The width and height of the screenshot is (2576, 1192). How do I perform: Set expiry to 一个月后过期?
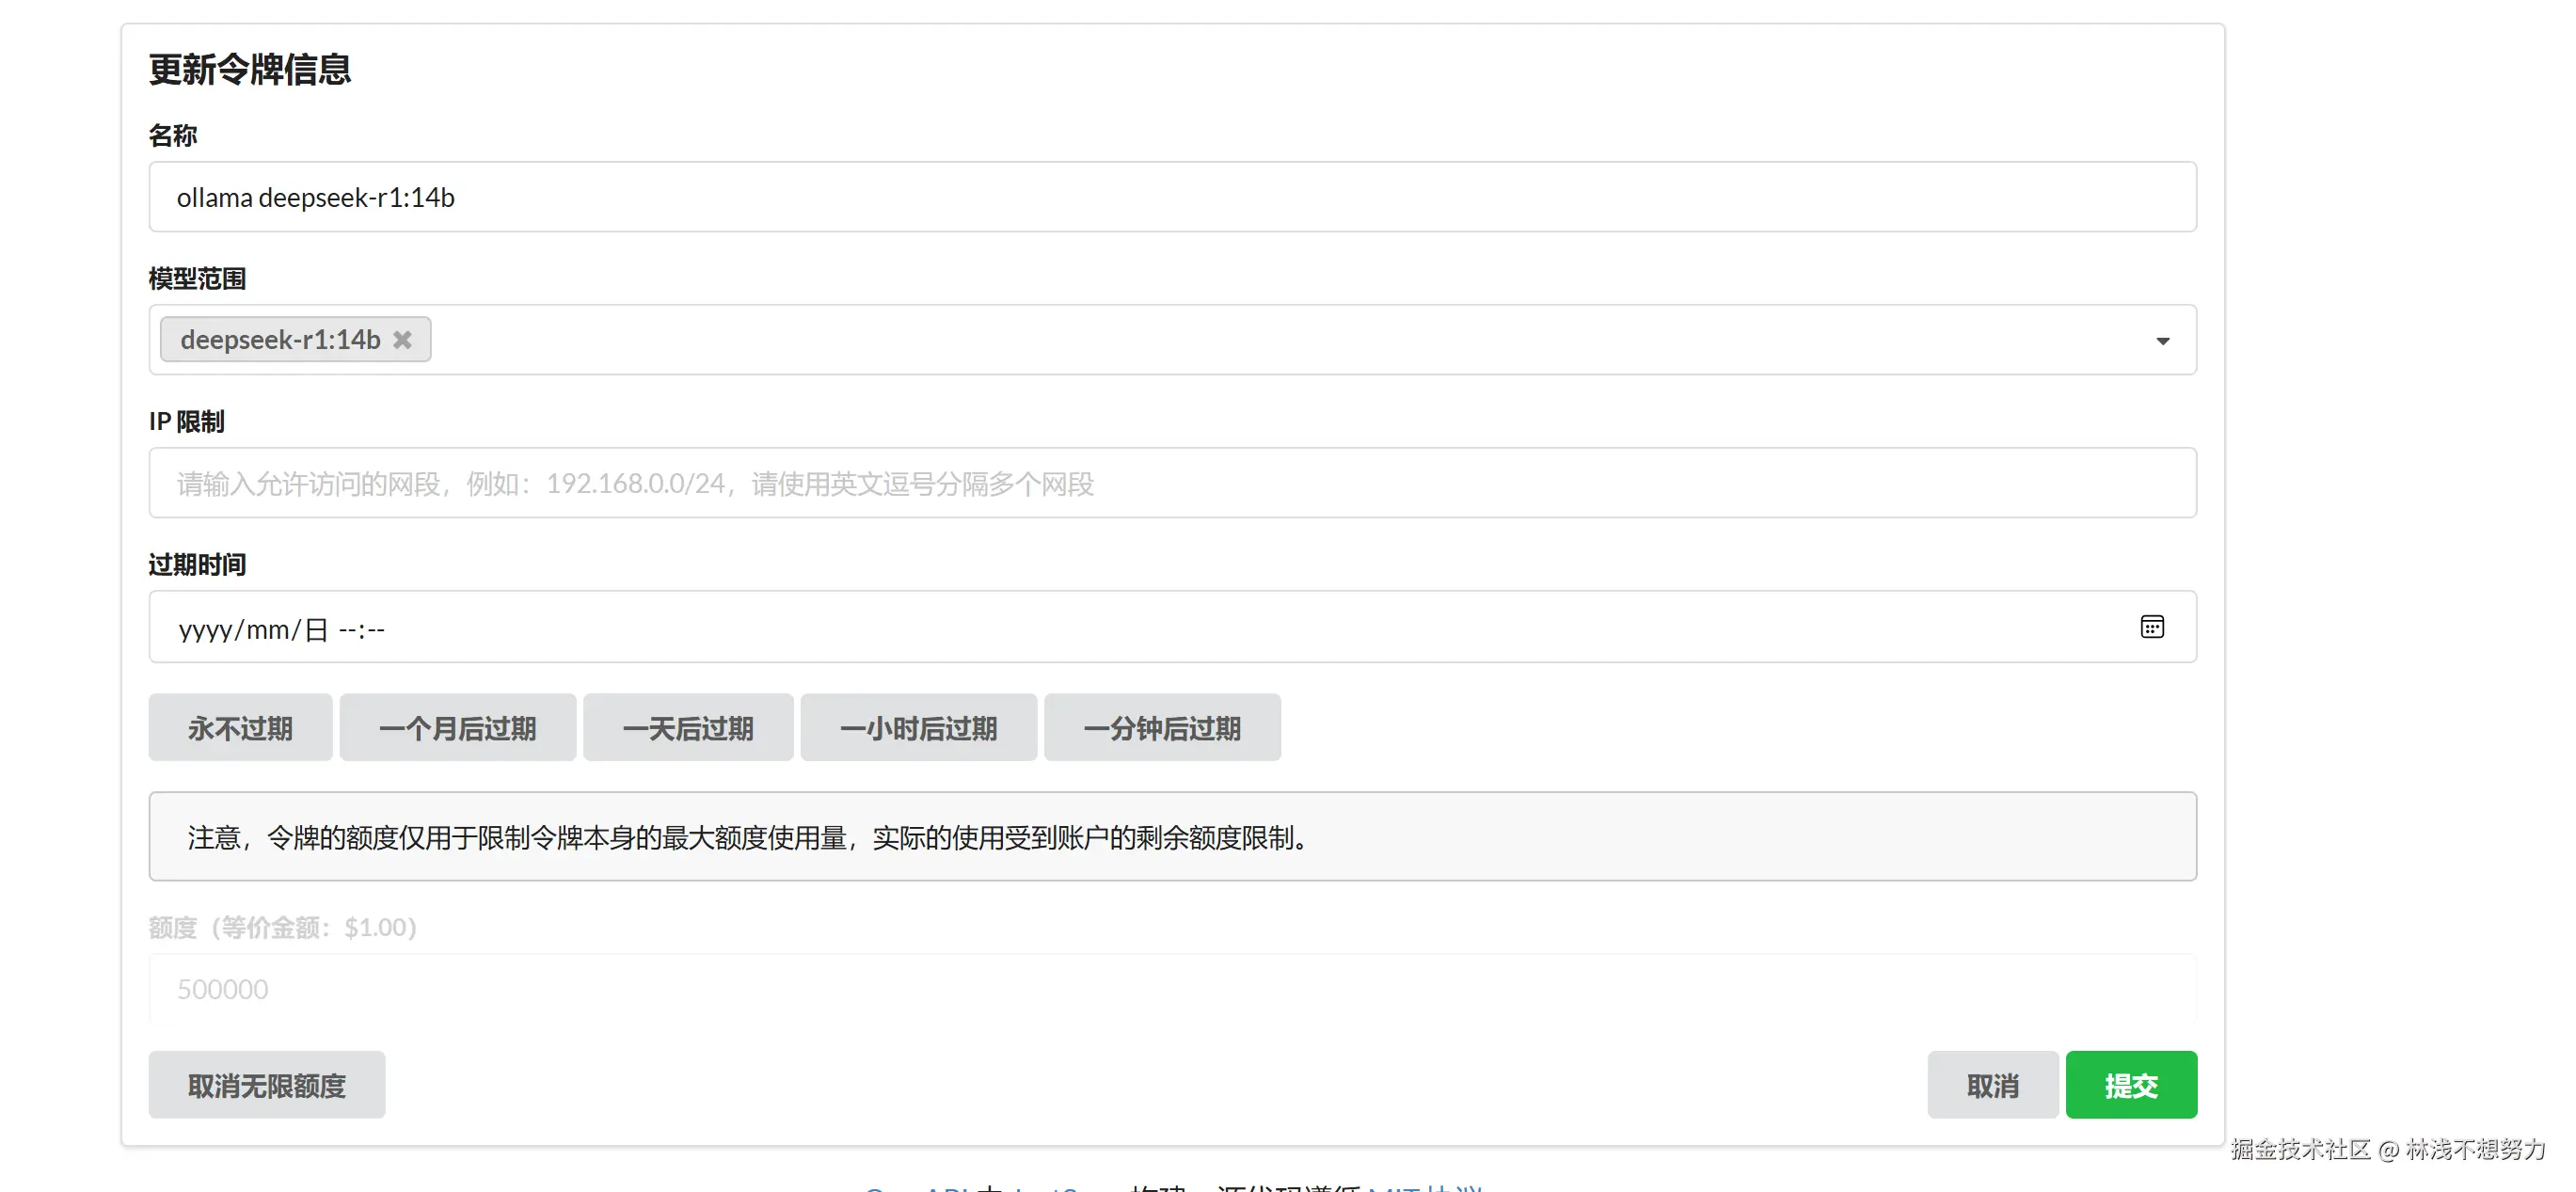tap(458, 727)
